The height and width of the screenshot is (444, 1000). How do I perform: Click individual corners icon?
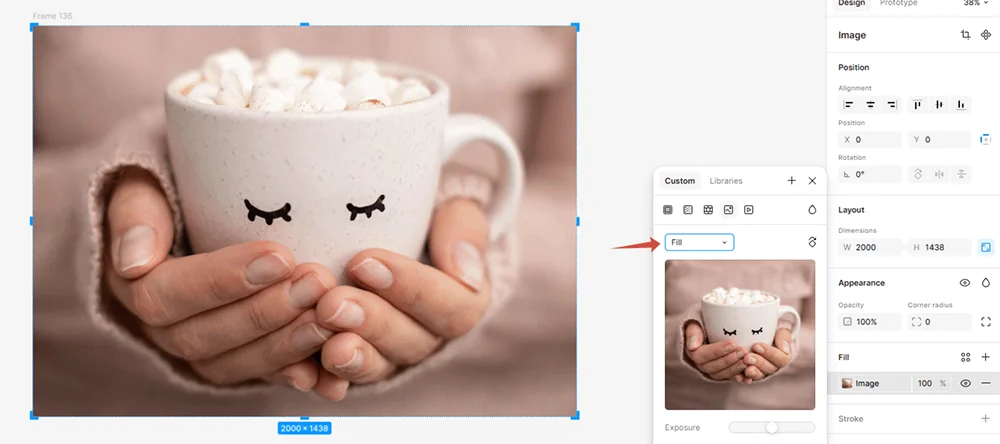click(985, 322)
